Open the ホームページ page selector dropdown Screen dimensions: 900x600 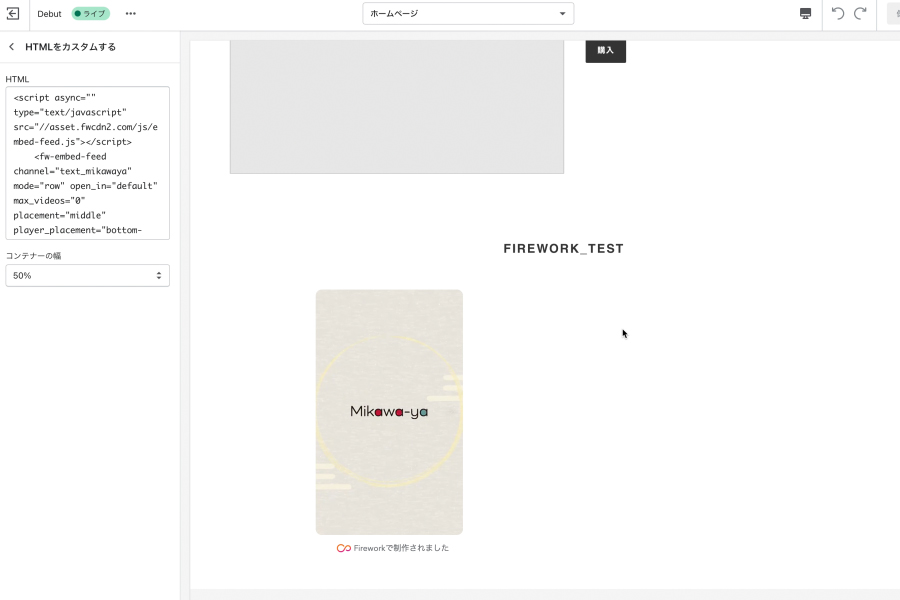coord(468,14)
